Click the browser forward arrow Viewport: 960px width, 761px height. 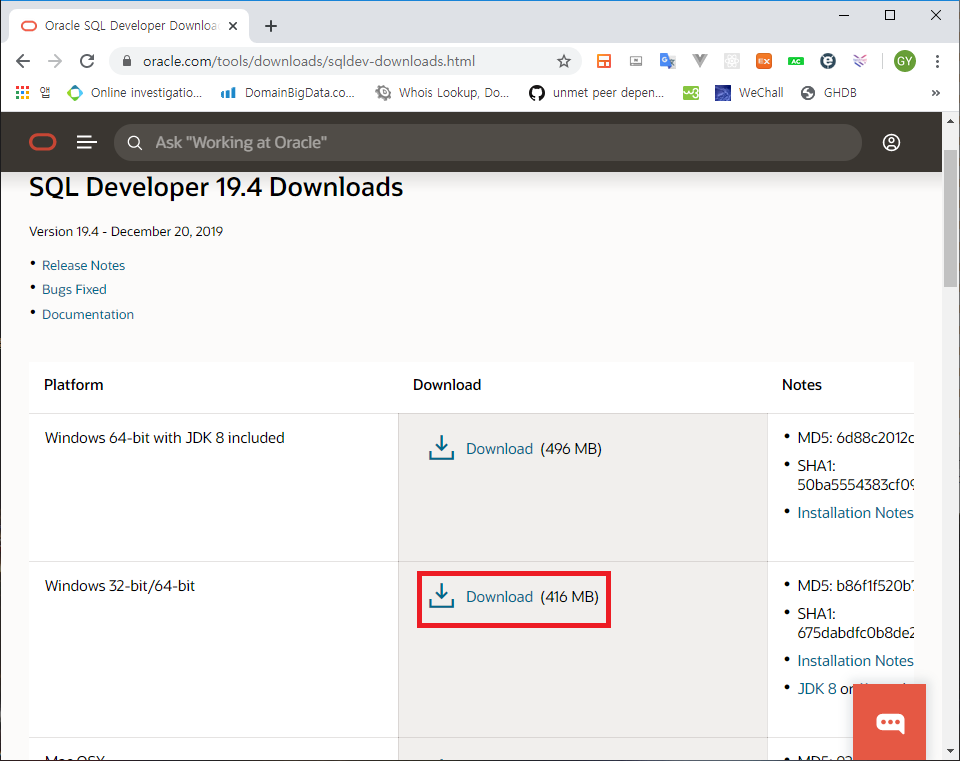(55, 61)
